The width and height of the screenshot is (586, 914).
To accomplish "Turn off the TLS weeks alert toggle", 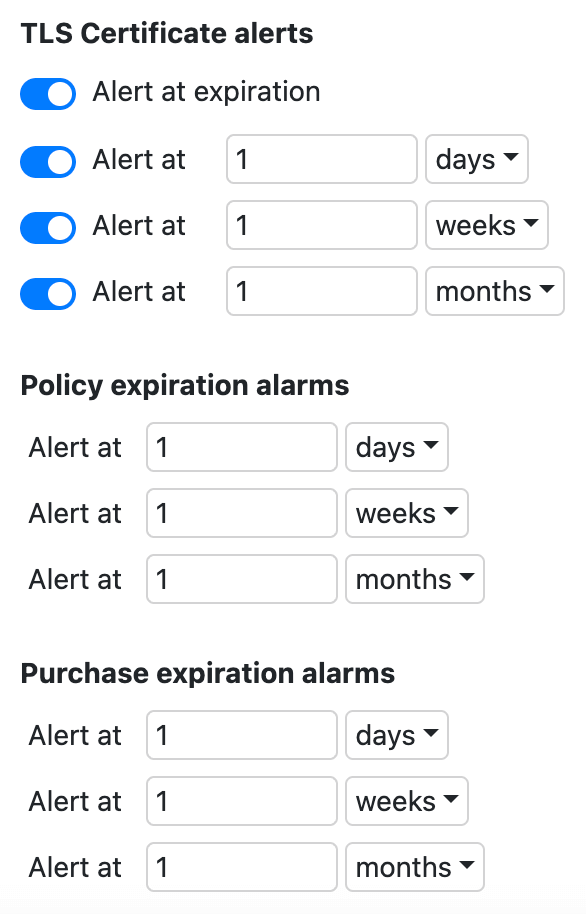I will (x=47, y=227).
